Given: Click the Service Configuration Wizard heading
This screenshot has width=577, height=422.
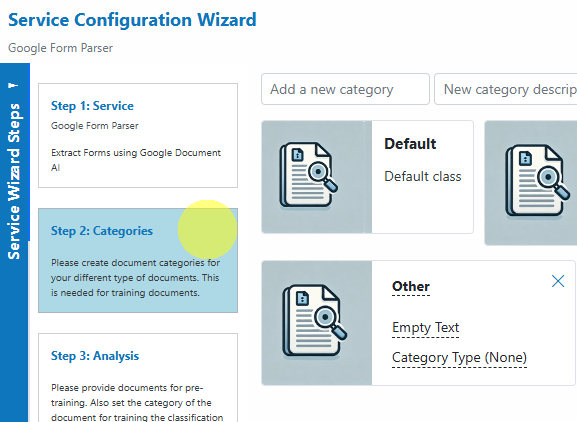Looking at the screenshot, I should tap(132, 20).
